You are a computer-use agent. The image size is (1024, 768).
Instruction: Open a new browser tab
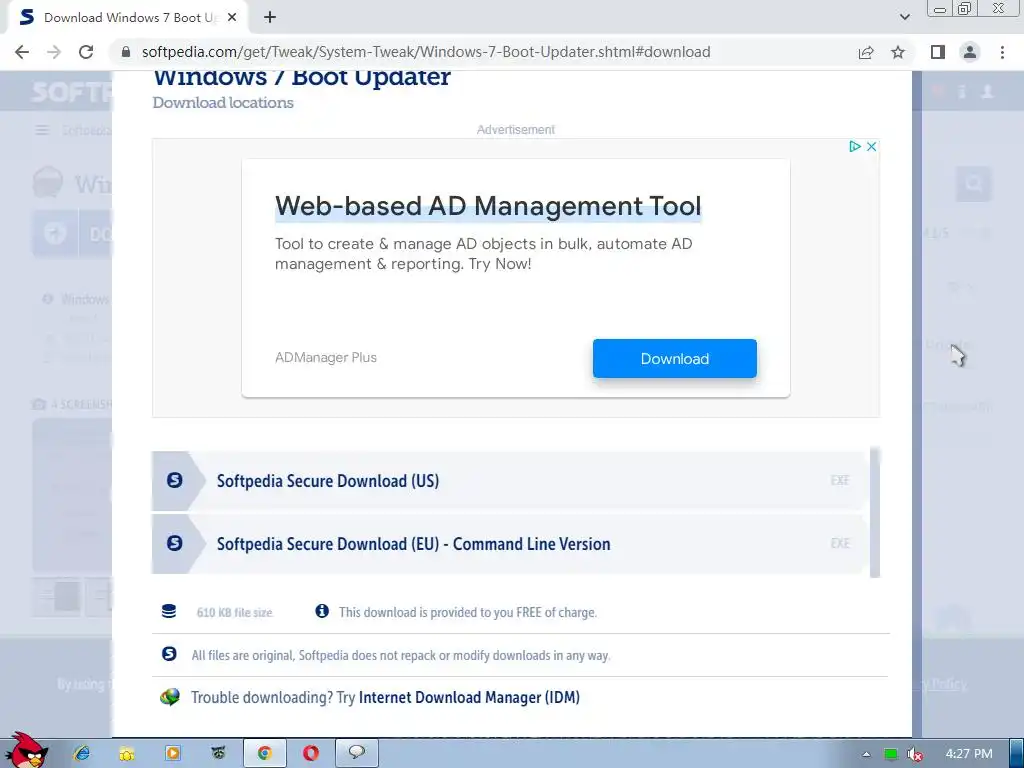pyautogui.click(x=270, y=18)
